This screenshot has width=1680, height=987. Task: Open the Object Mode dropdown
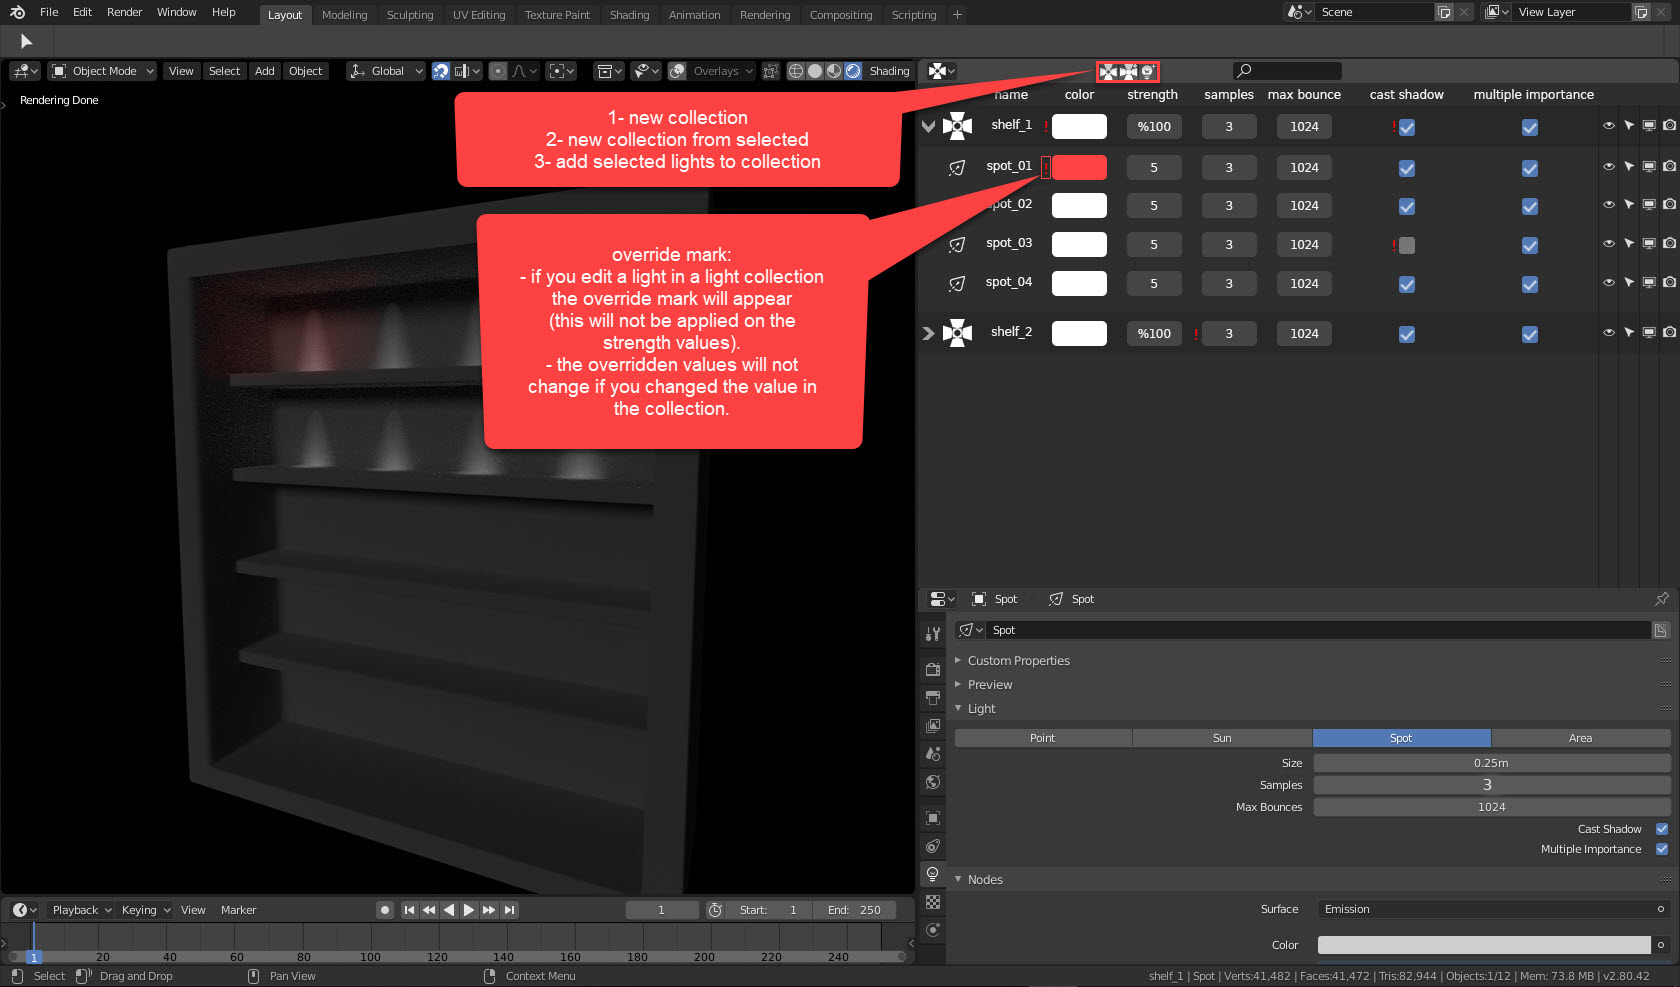(103, 71)
